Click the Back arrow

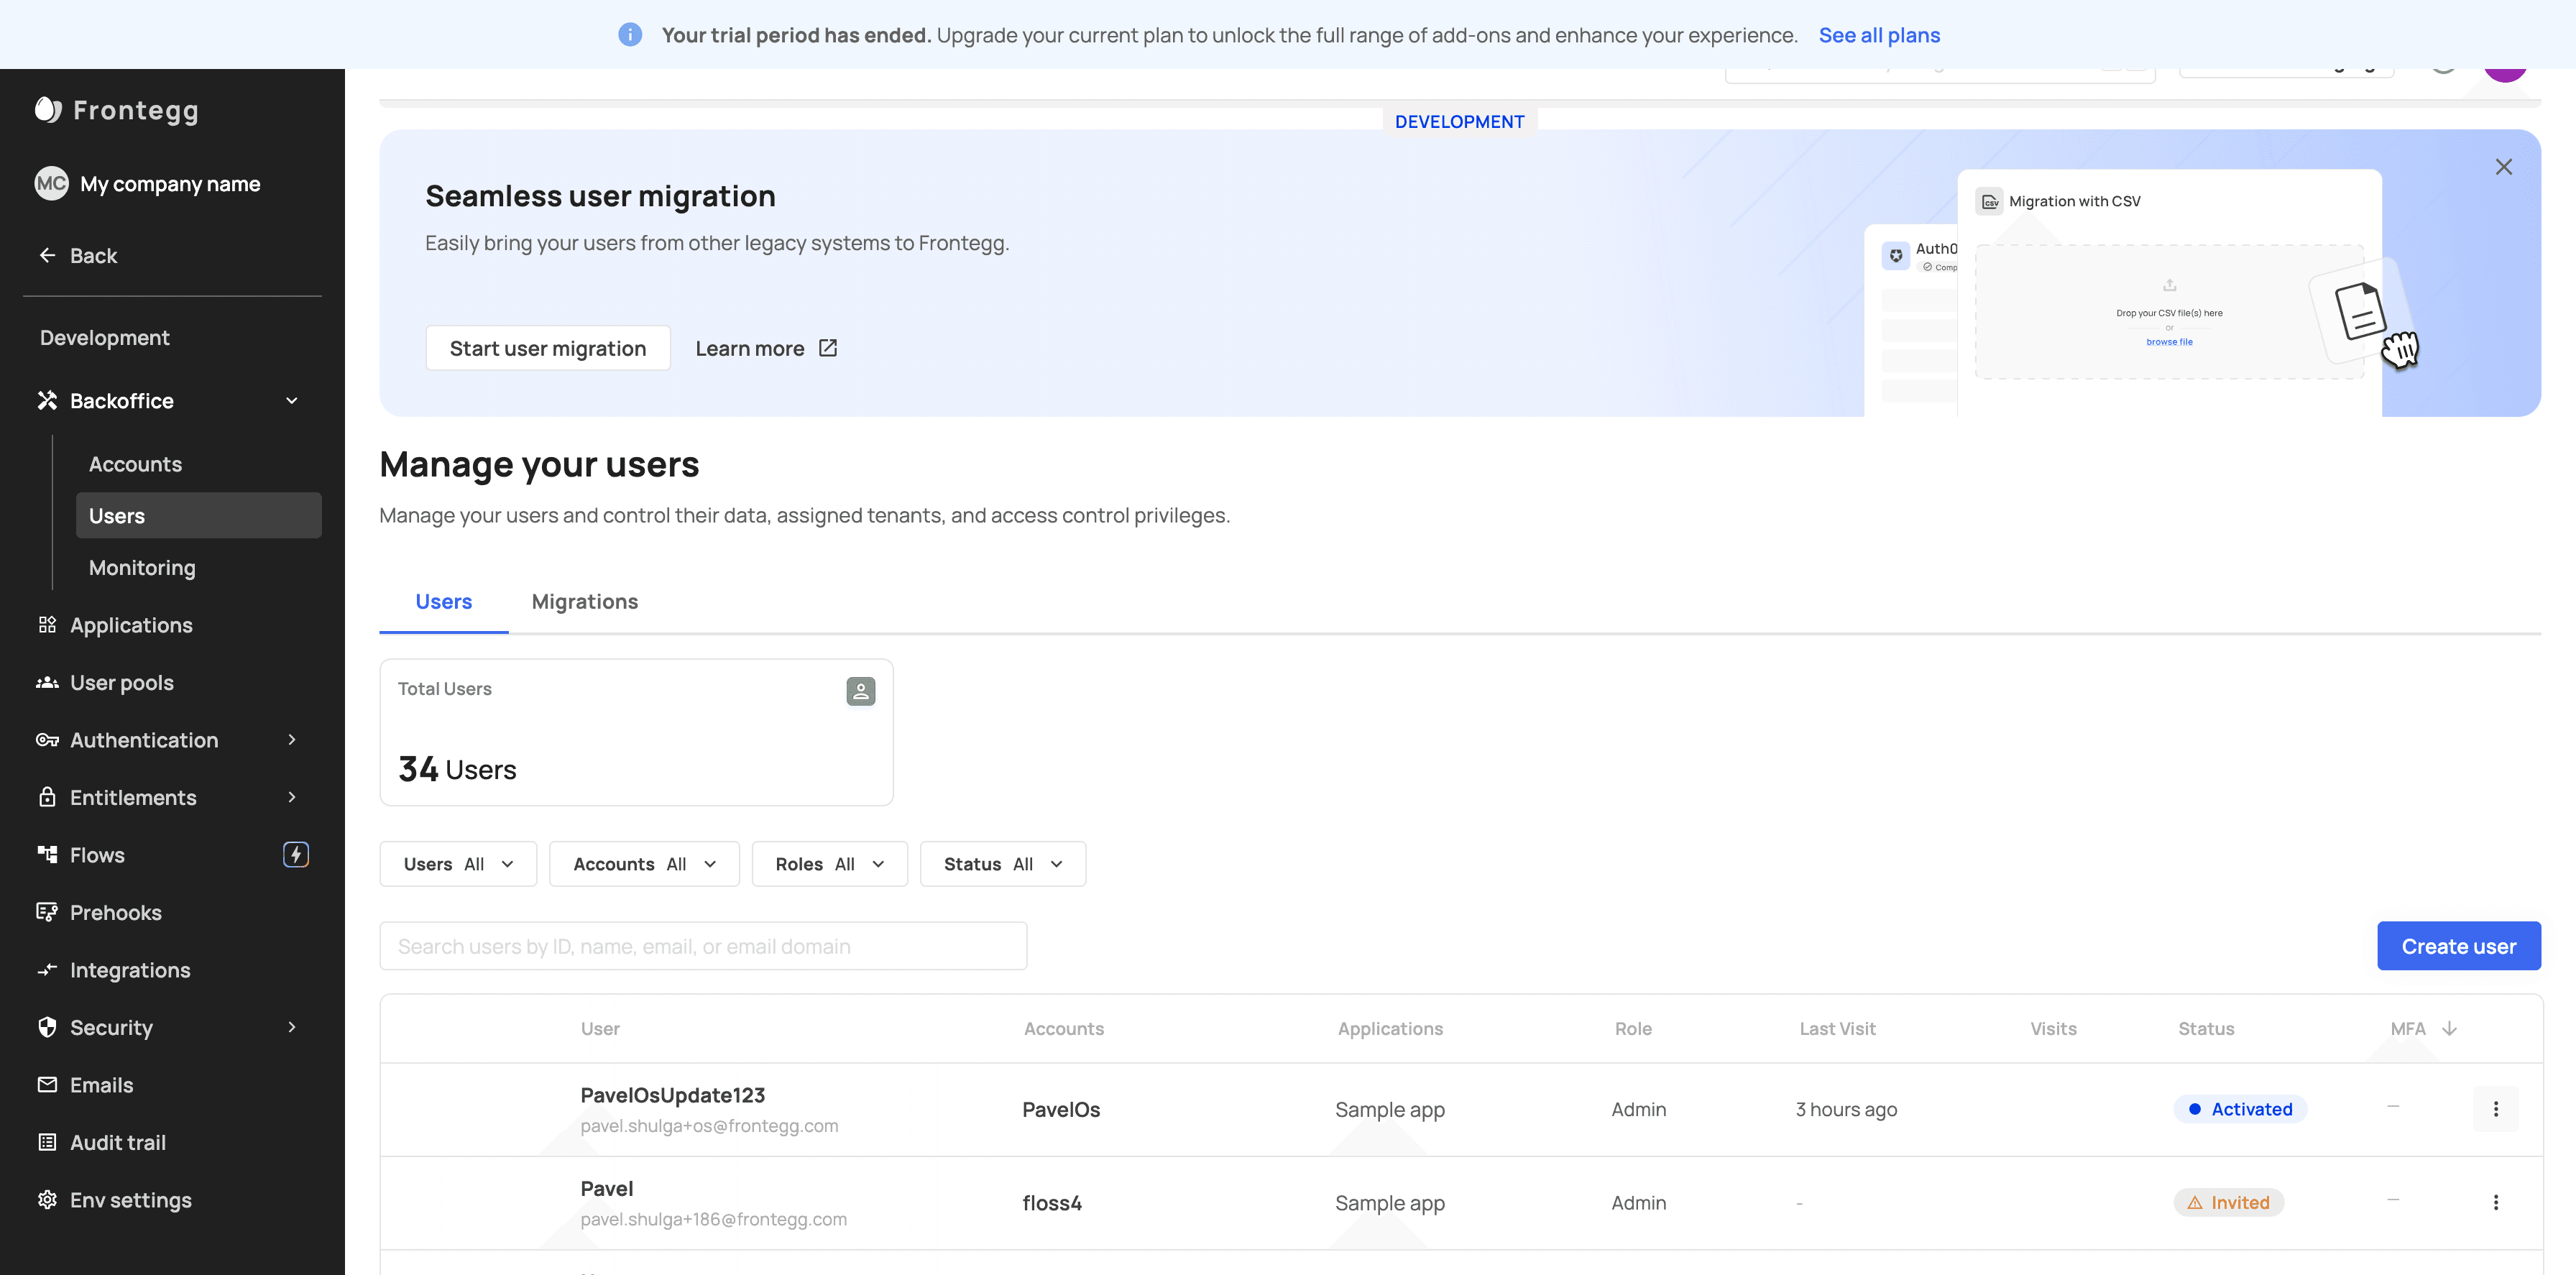point(47,255)
